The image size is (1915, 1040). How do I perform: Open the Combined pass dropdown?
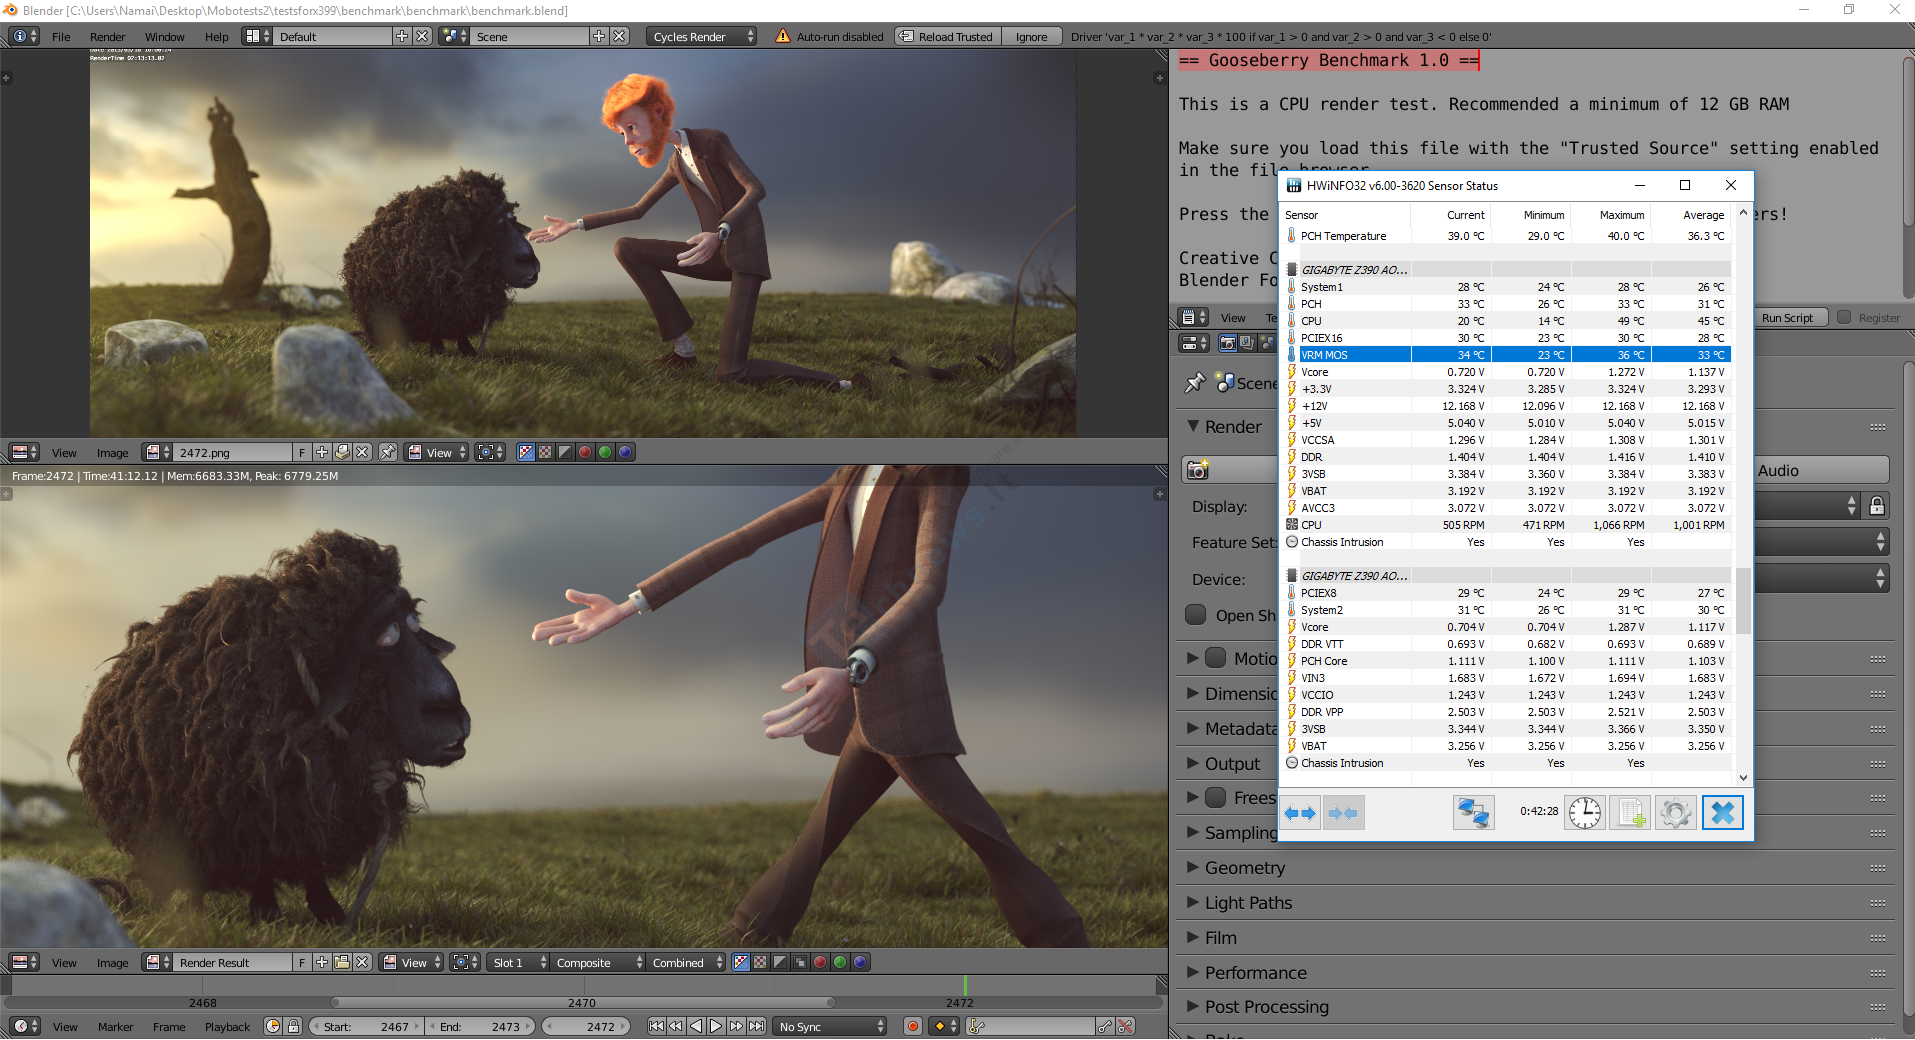pos(686,962)
